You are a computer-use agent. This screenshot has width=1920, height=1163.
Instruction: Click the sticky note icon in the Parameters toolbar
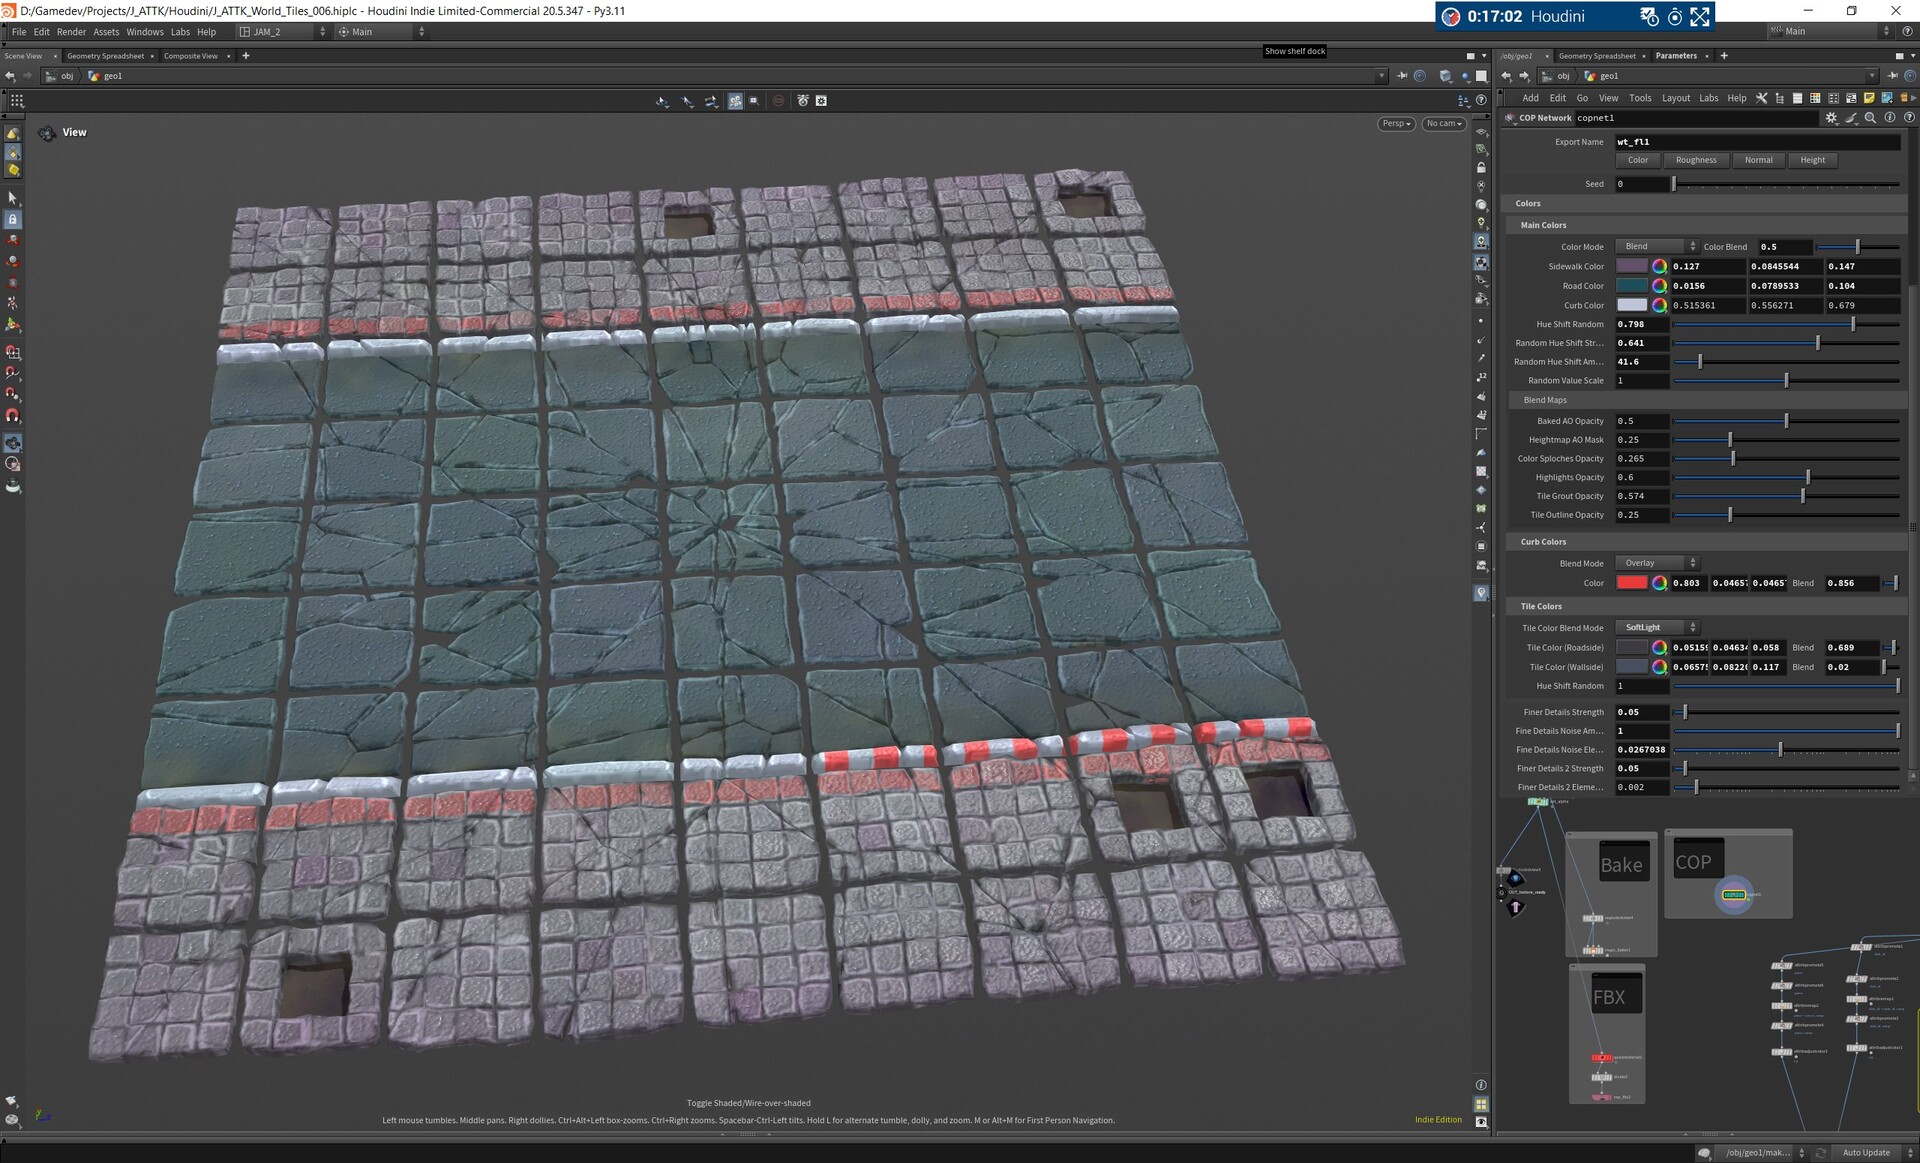(x=1868, y=98)
